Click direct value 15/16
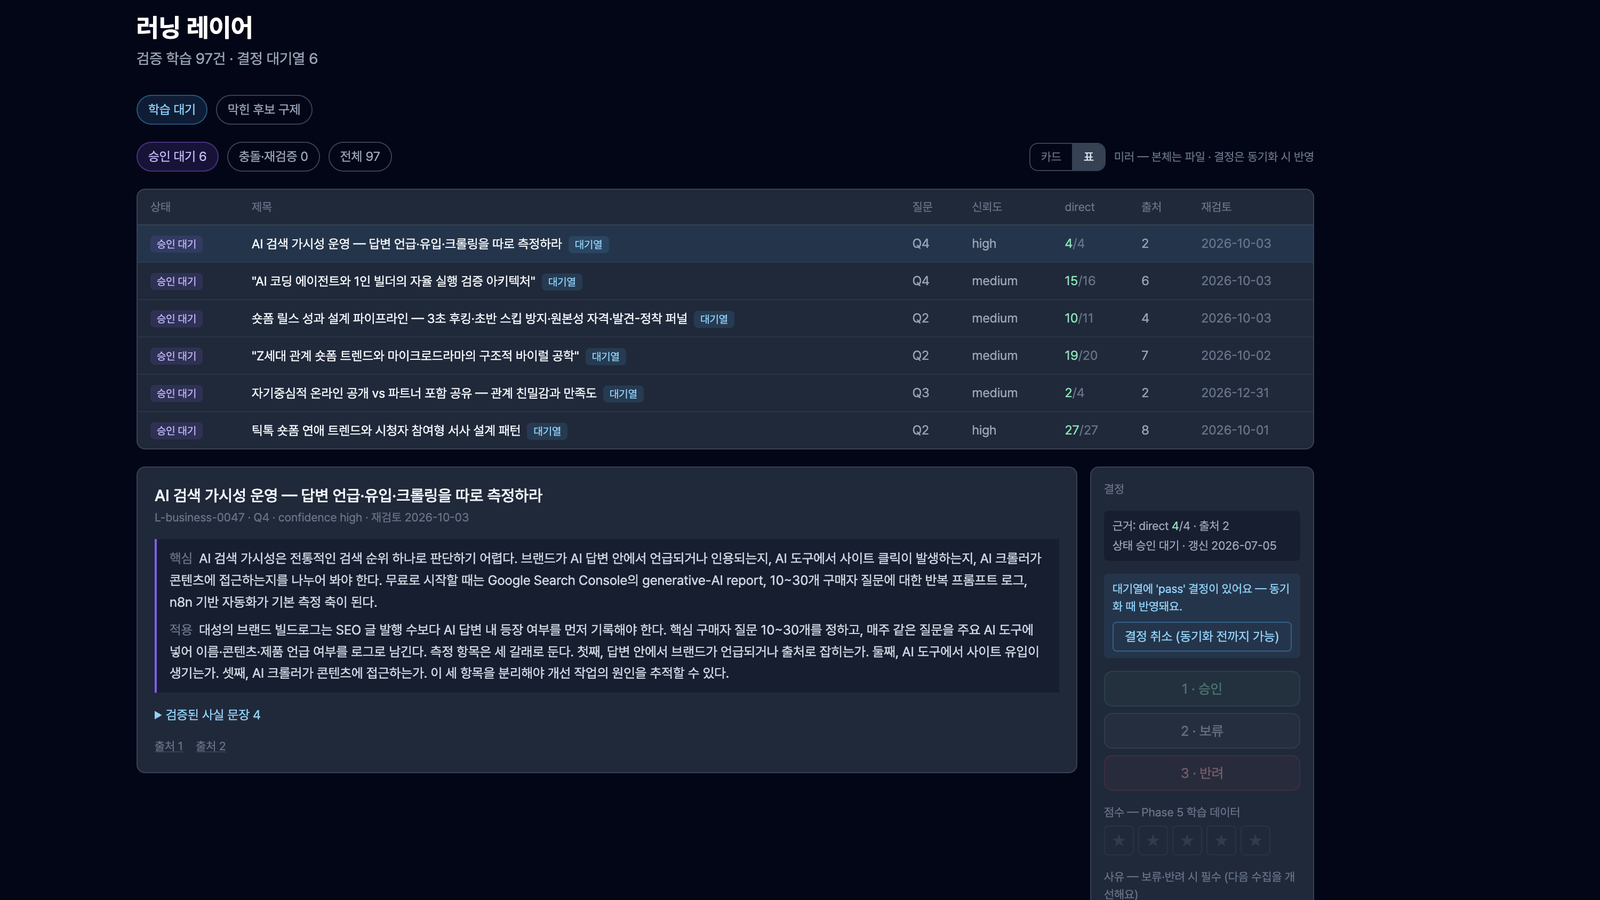The width and height of the screenshot is (1600, 900). pos(1080,281)
